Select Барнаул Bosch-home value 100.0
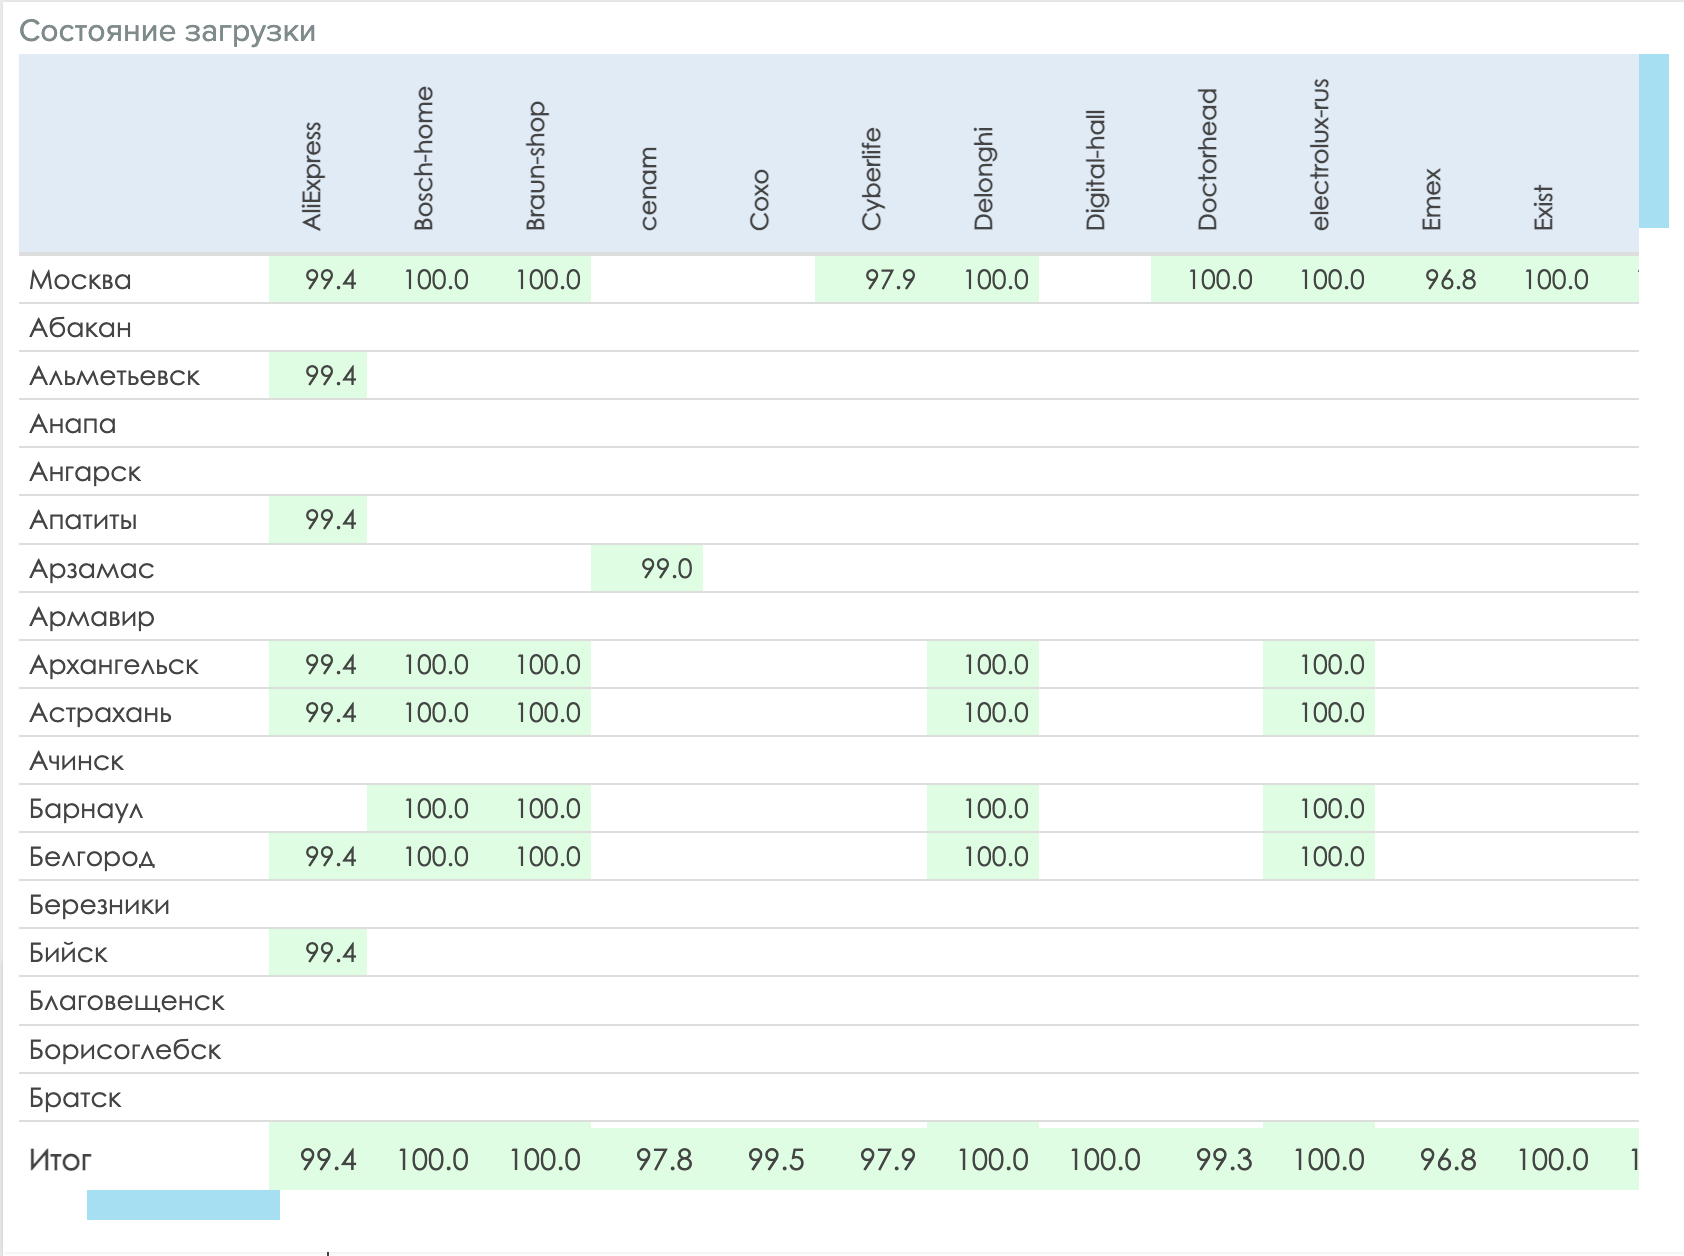This screenshot has width=1684, height=1256. coord(436,809)
